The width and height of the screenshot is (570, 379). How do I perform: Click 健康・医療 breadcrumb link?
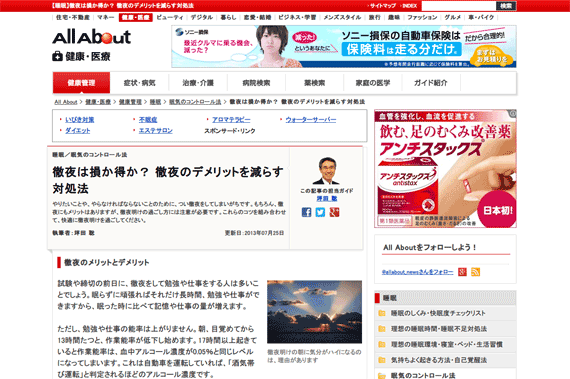[x=98, y=102]
